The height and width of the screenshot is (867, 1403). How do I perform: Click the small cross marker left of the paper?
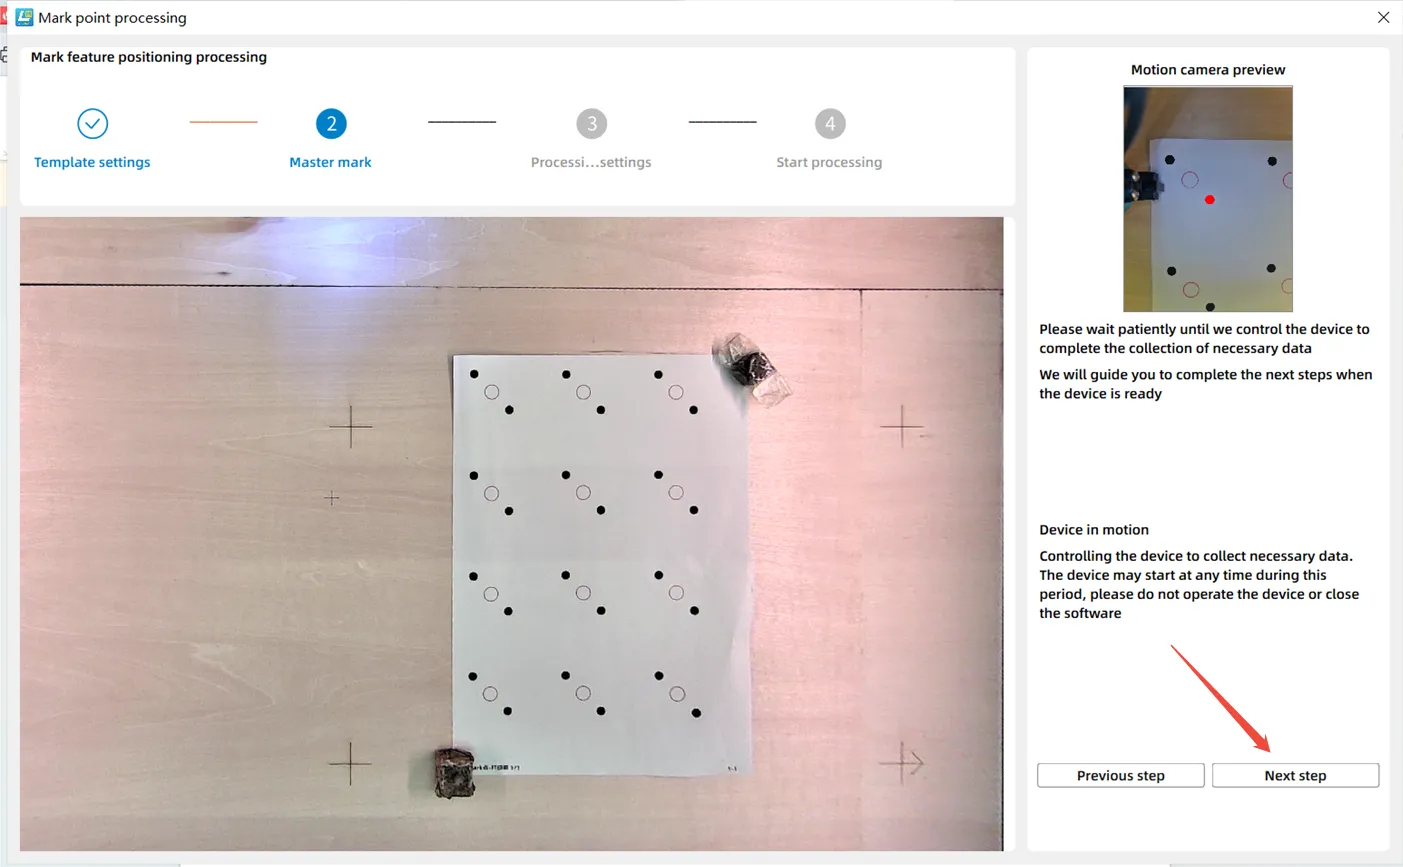pos(332,497)
